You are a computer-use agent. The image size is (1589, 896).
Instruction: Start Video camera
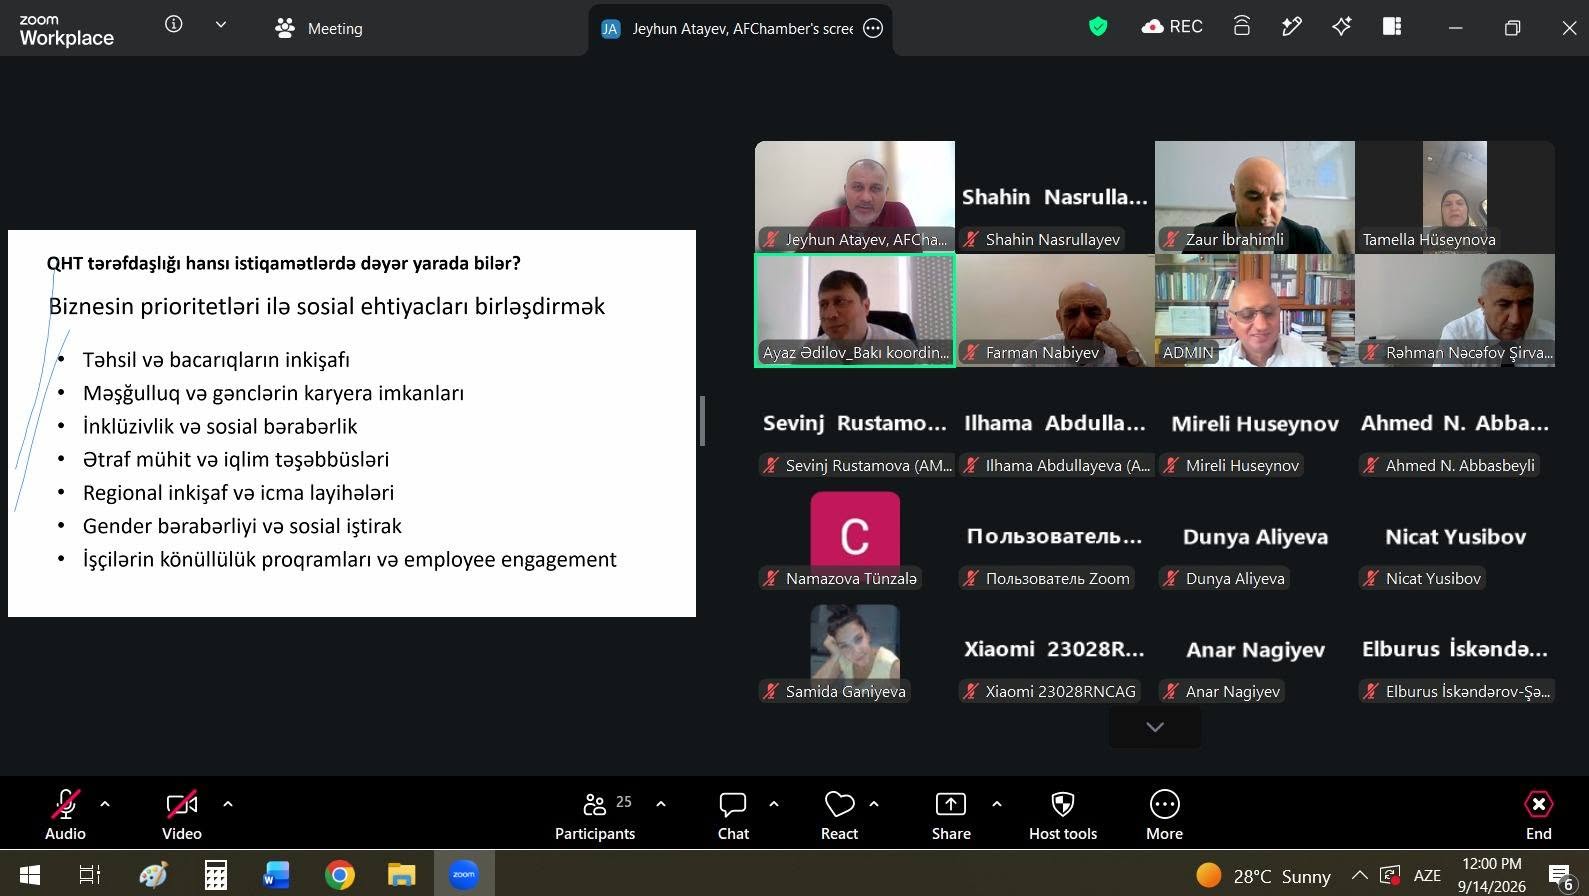tap(182, 815)
